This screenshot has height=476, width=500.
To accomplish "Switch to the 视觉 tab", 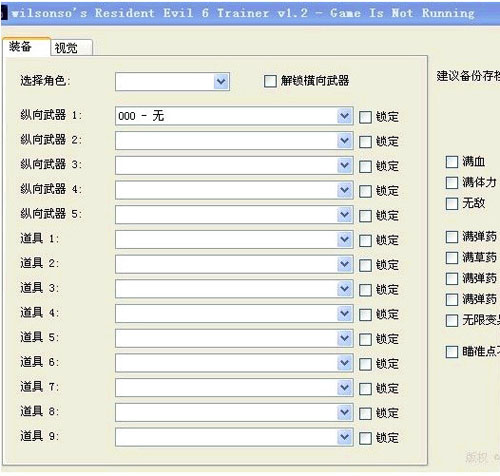I will pos(71,48).
